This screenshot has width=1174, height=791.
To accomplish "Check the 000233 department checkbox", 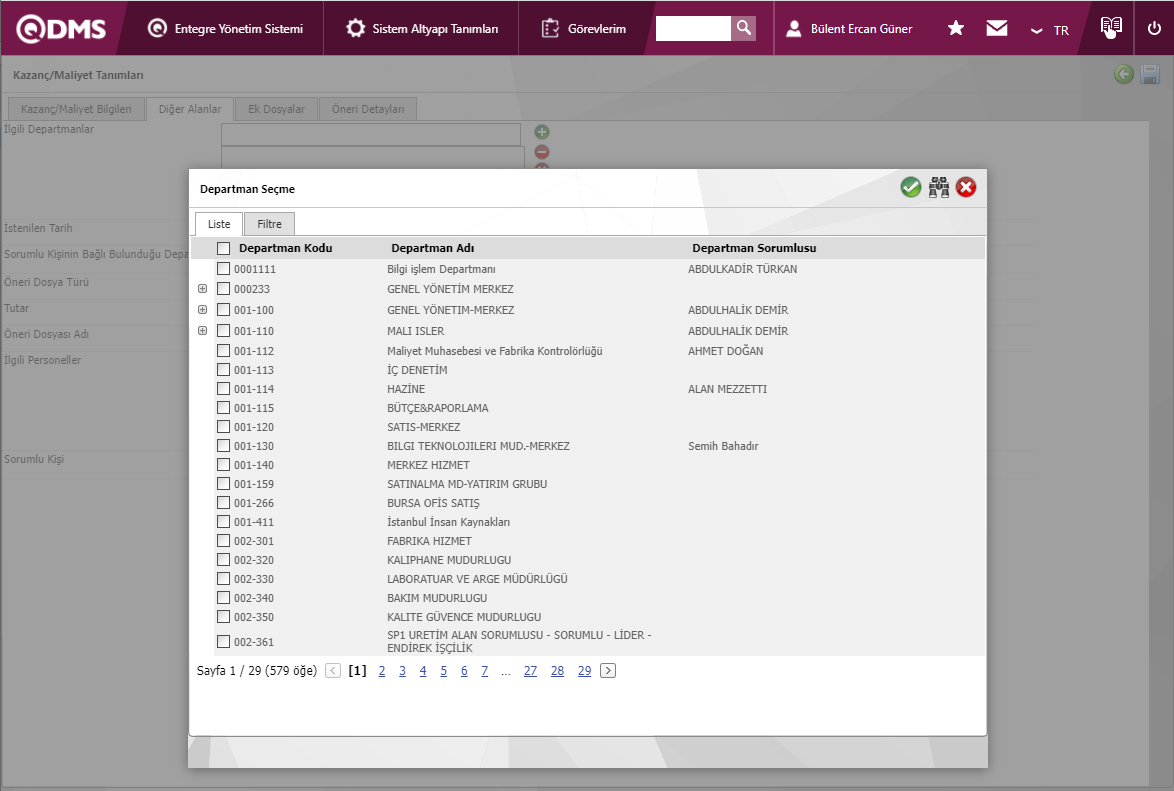I will (x=223, y=288).
